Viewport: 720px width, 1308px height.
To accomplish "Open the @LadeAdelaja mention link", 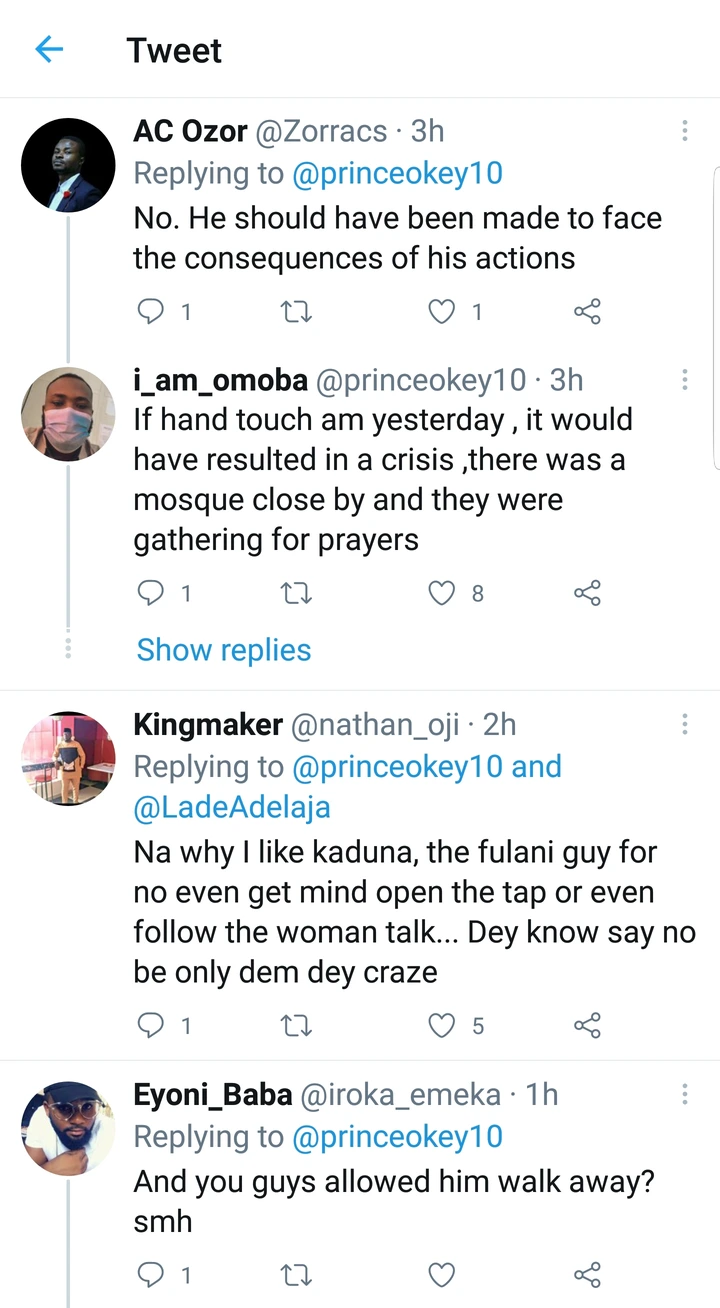I will tap(232, 808).
